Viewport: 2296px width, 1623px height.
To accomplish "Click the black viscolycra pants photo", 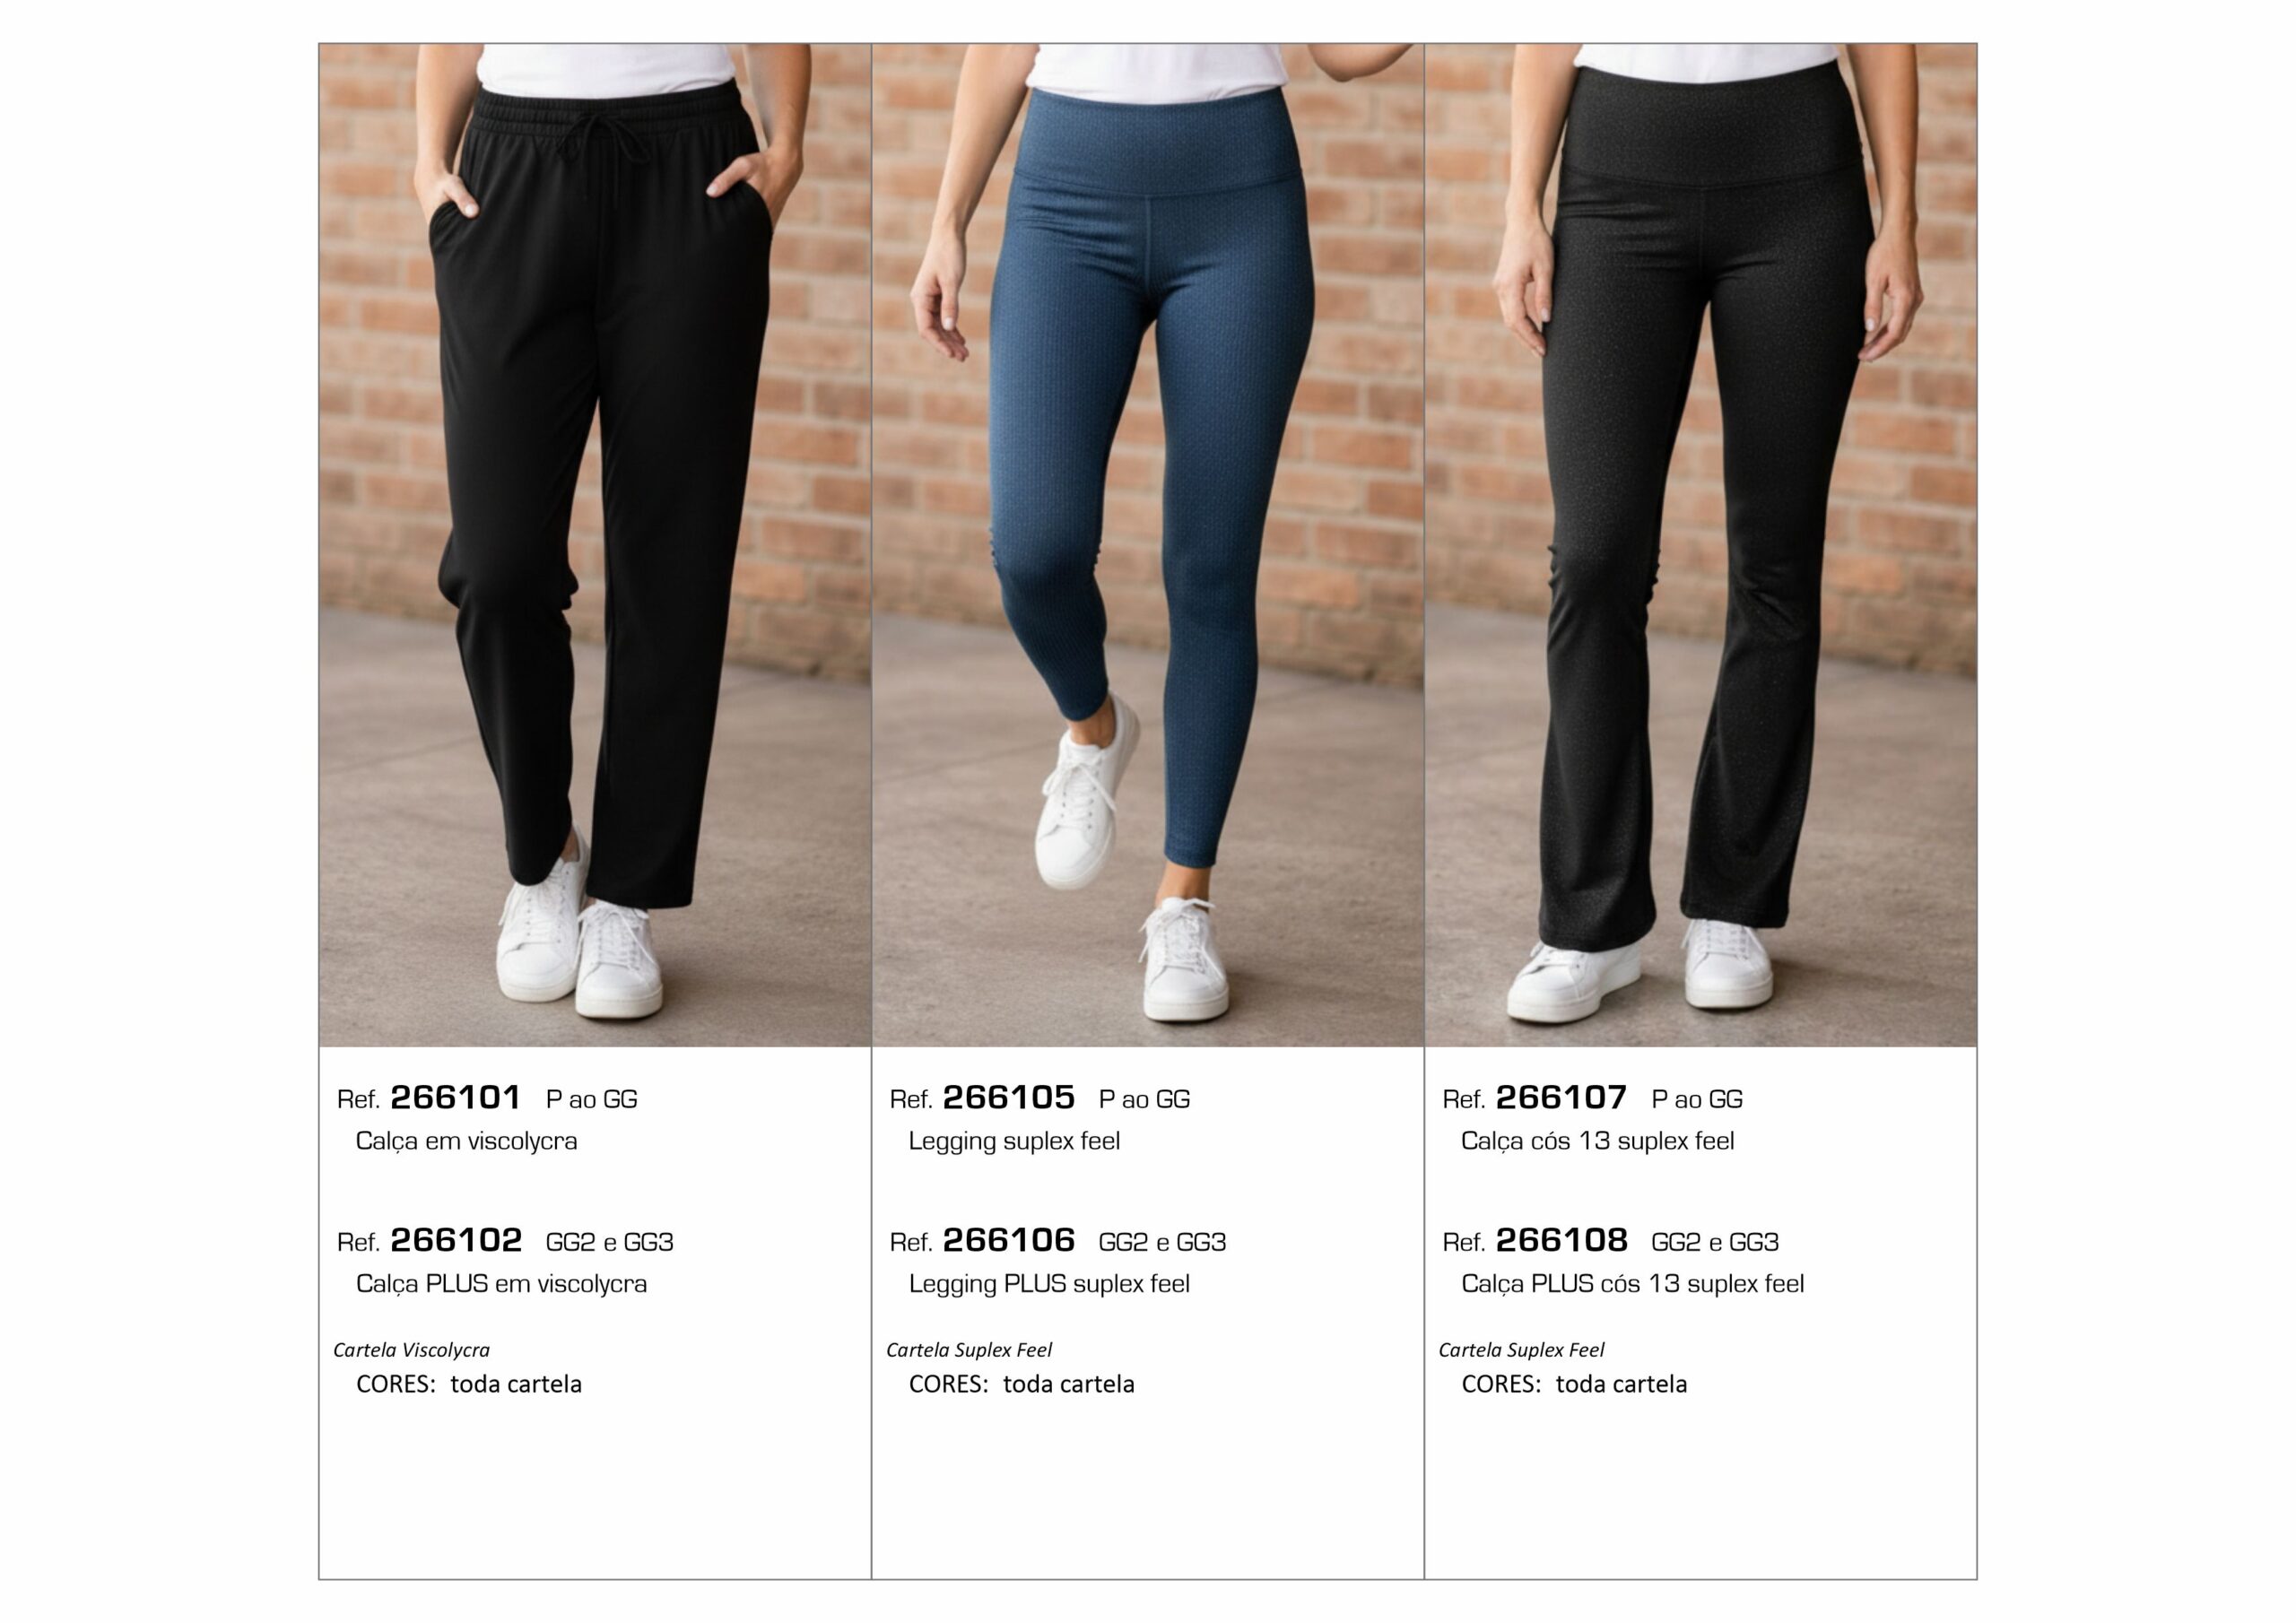I will 595,545.
